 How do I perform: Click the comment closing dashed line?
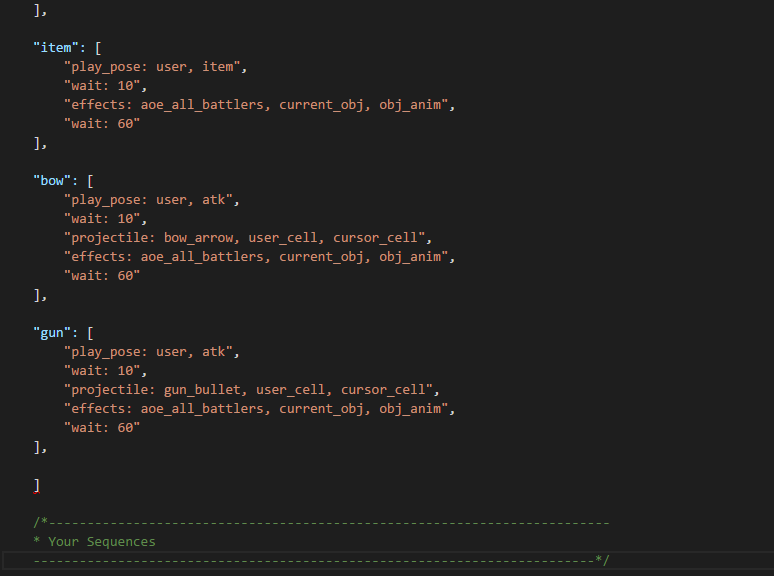pos(321,561)
